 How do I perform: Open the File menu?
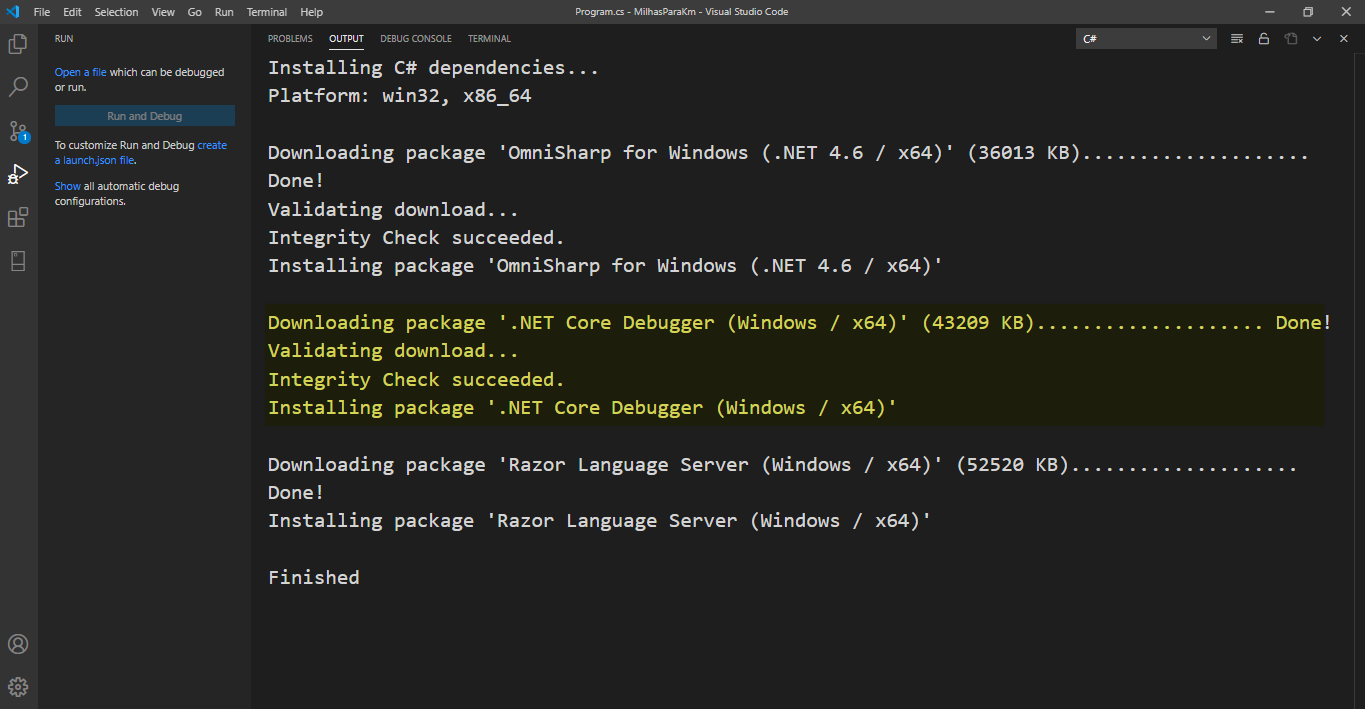pos(42,12)
